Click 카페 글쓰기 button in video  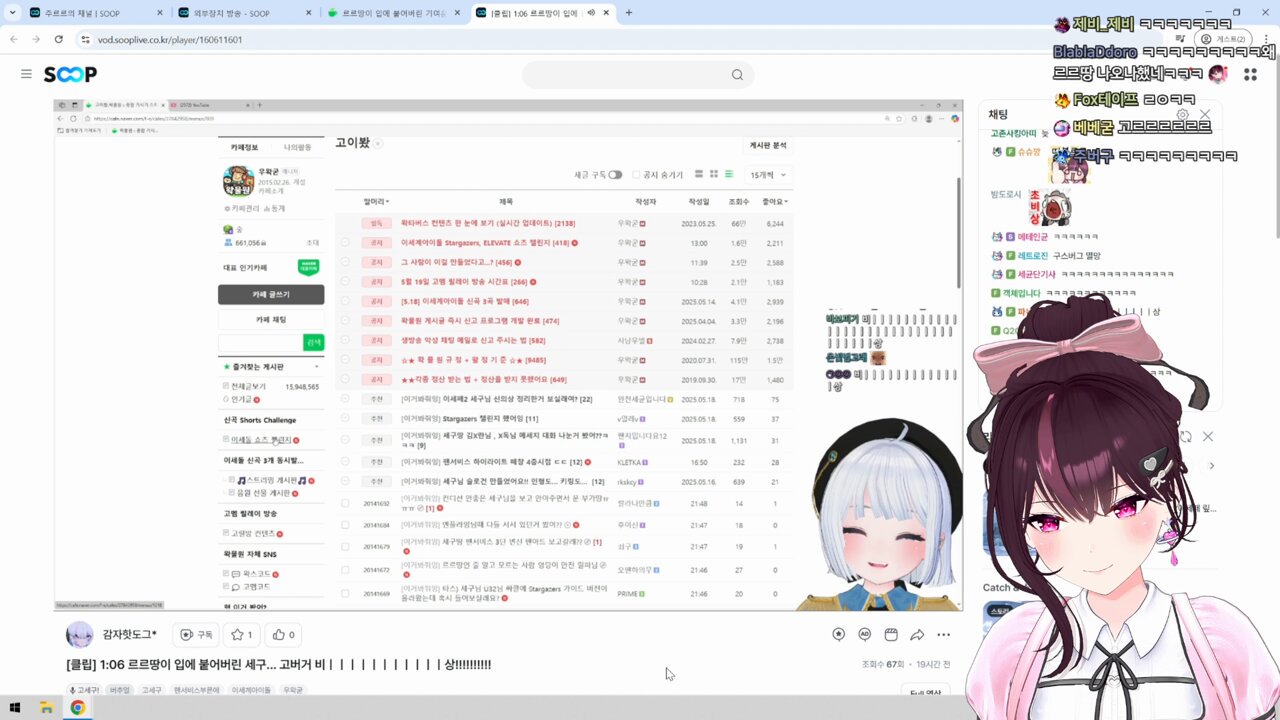tap(271, 294)
